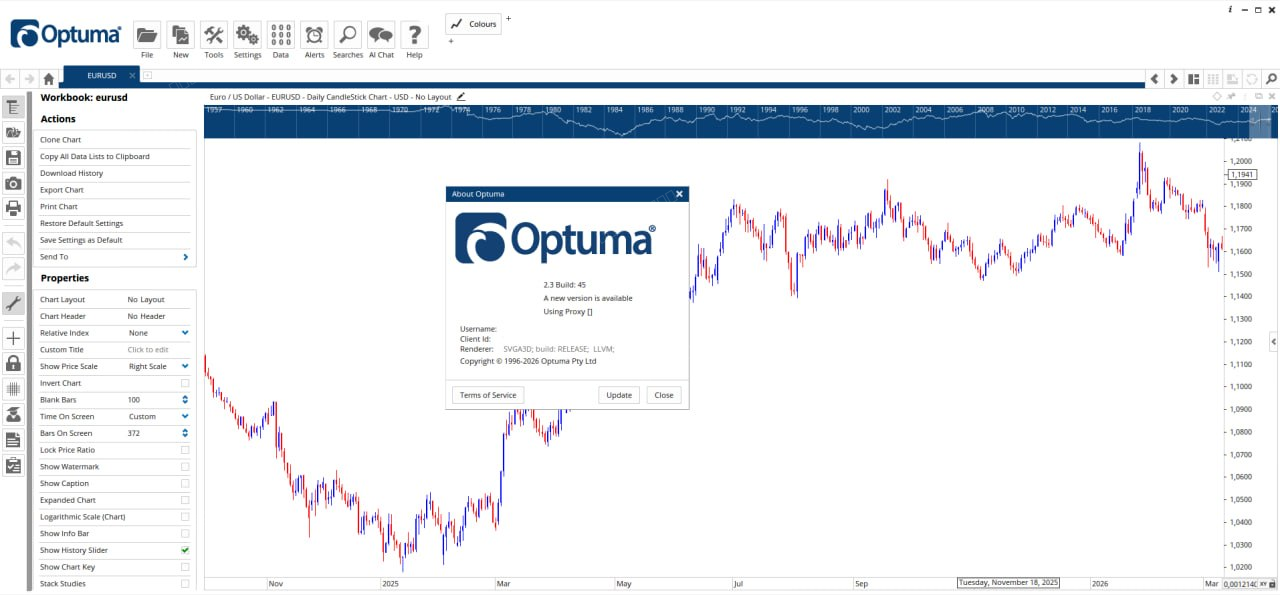Open the Settings gear icon
Viewport: 1280px width, 595px height.
click(x=247, y=36)
